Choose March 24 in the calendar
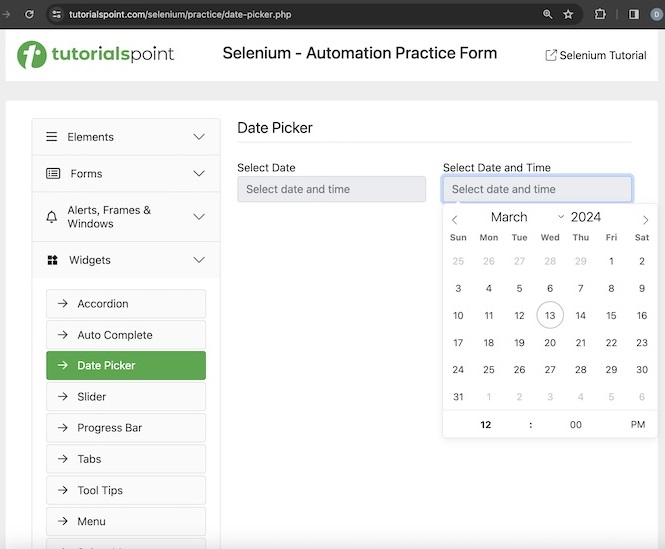This screenshot has width=665, height=549. coord(458,370)
